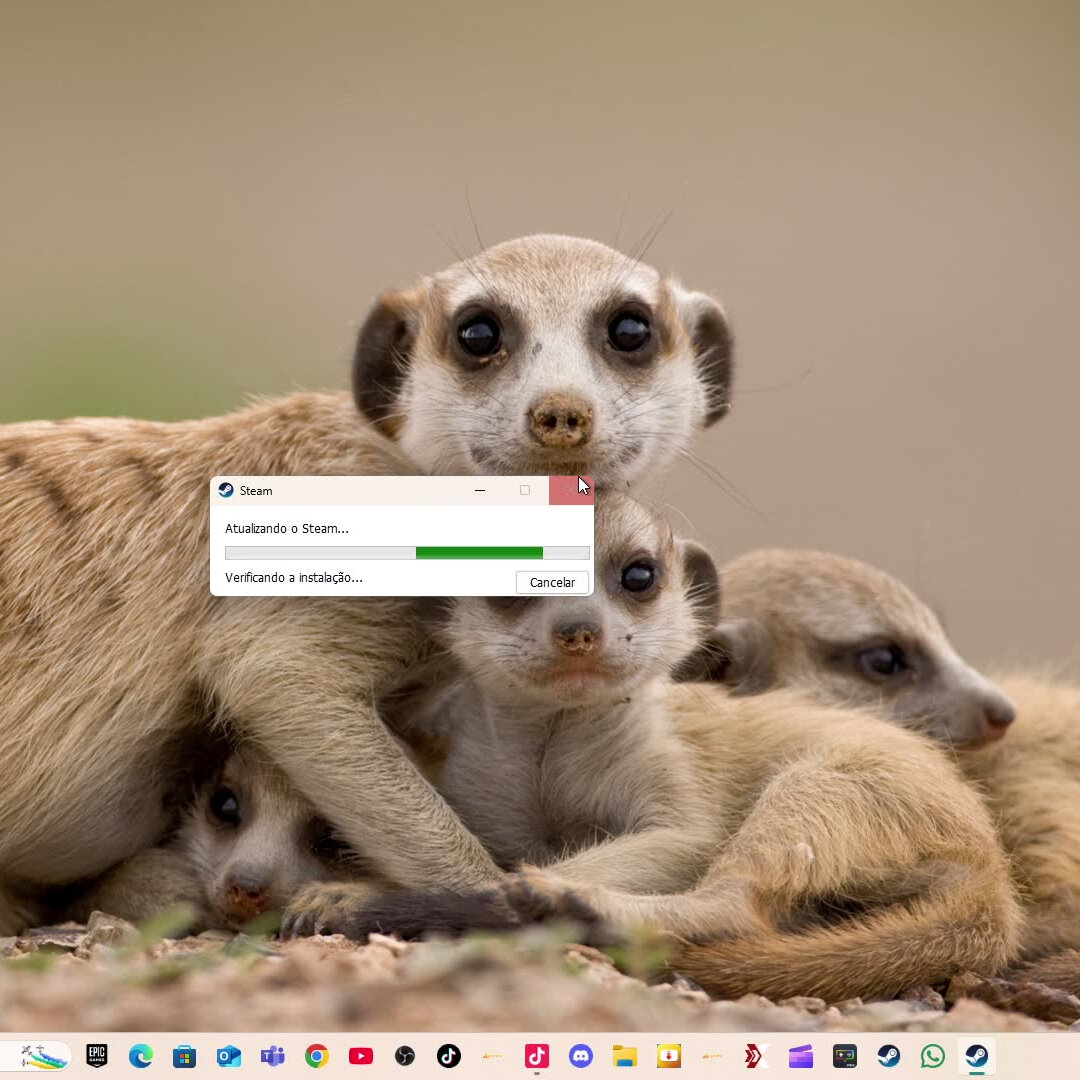Launch Clipchamp video editor from the taskbar
This screenshot has width=1080, height=1080.
tap(801, 1056)
